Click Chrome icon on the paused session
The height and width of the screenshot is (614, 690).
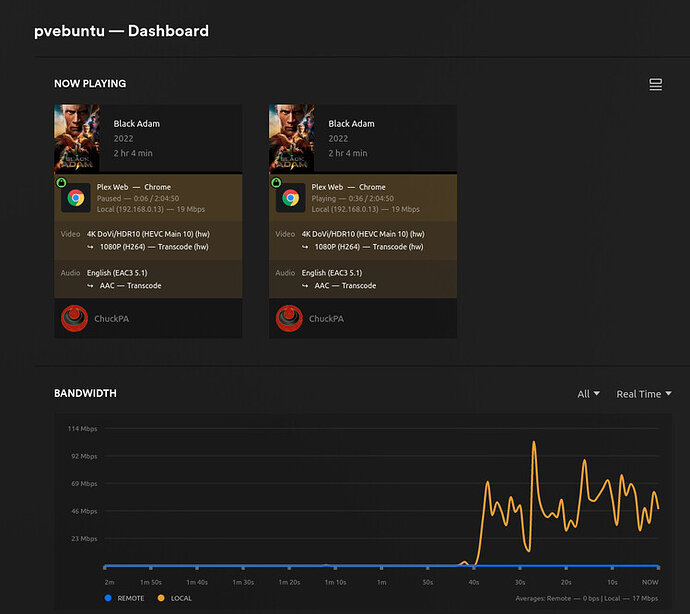[76, 198]
